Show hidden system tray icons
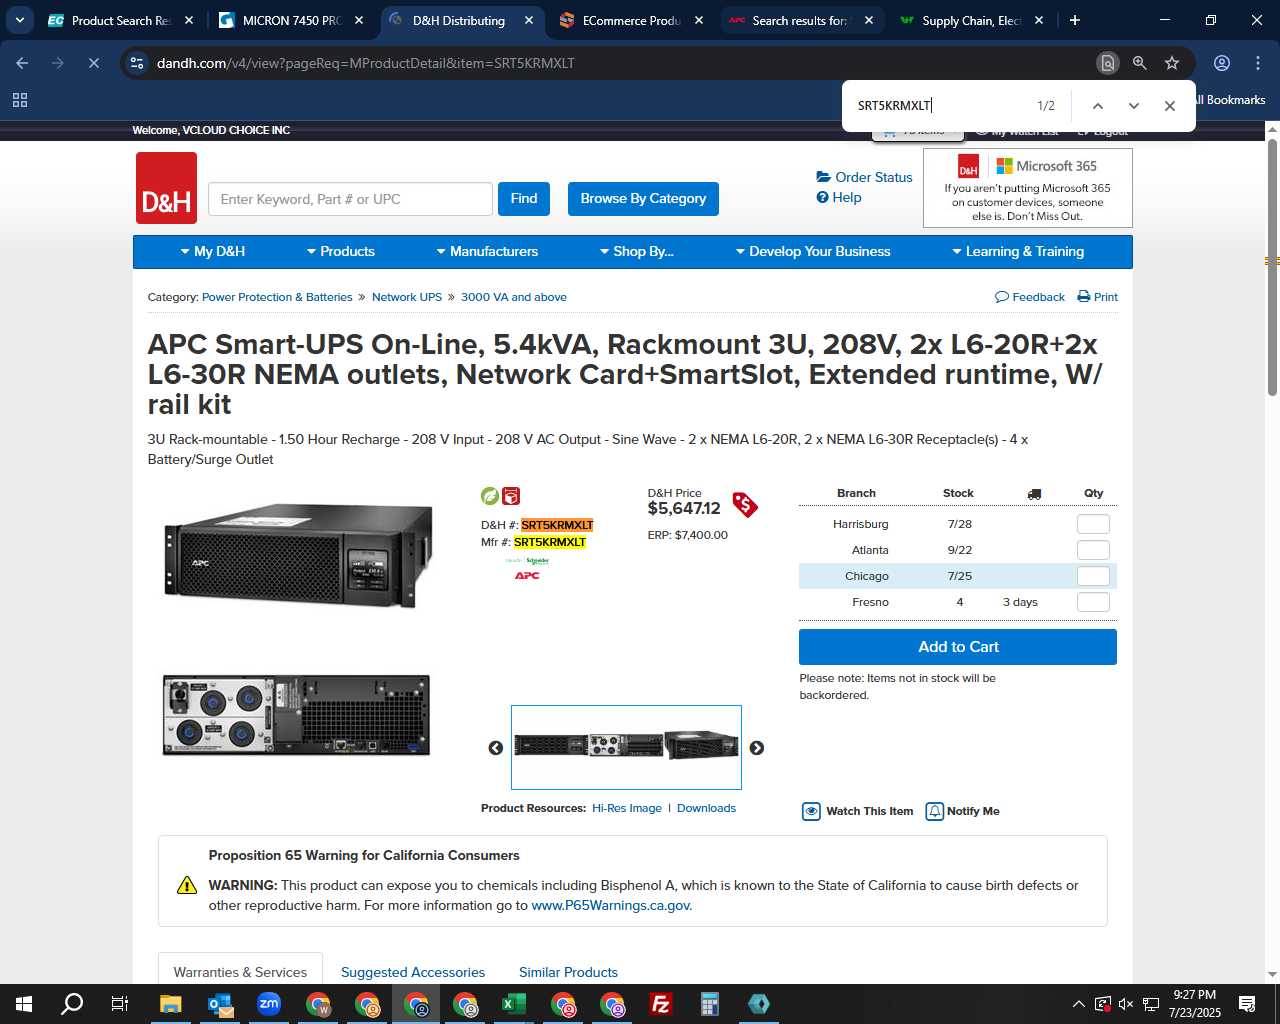Screen dimensions: 1280x1024 [x=1078, y=1004]
